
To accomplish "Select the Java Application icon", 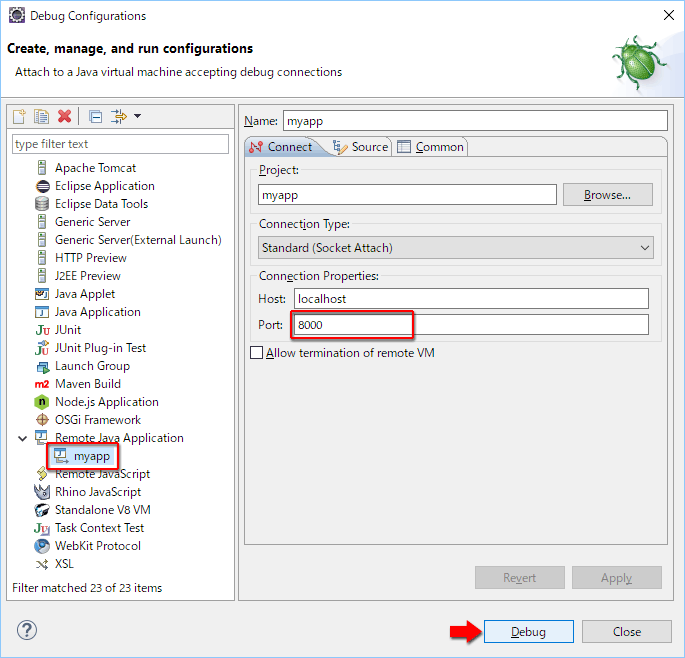I will 42,312.
